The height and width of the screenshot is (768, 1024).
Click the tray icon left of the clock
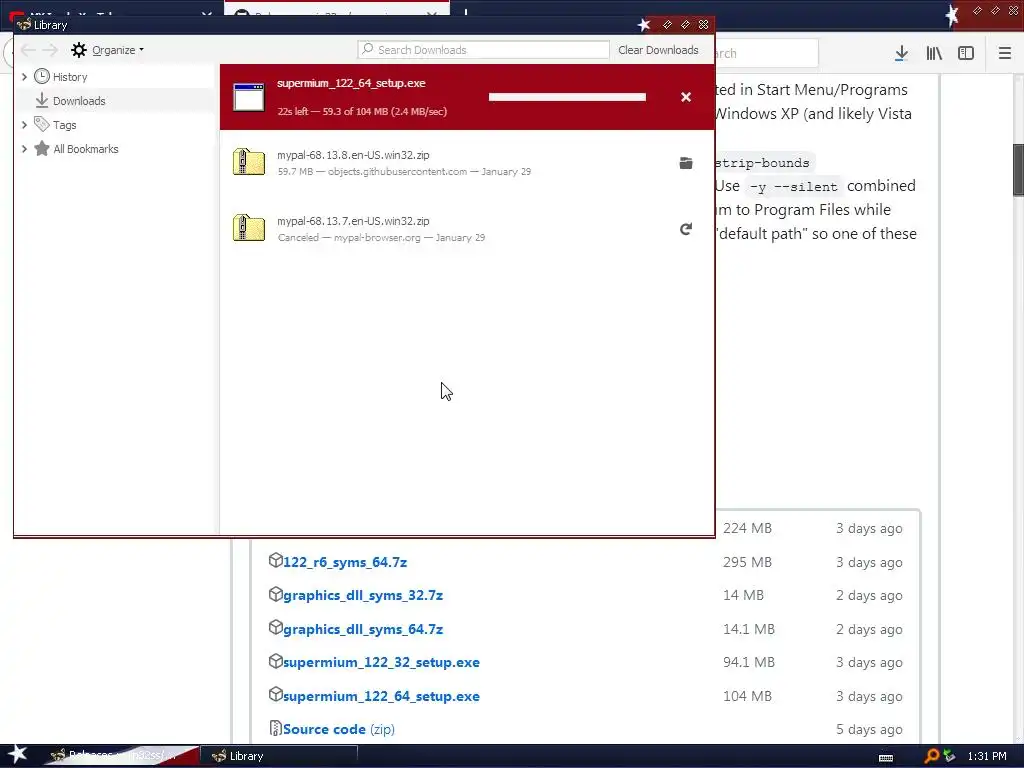click(x=950, y=756)
